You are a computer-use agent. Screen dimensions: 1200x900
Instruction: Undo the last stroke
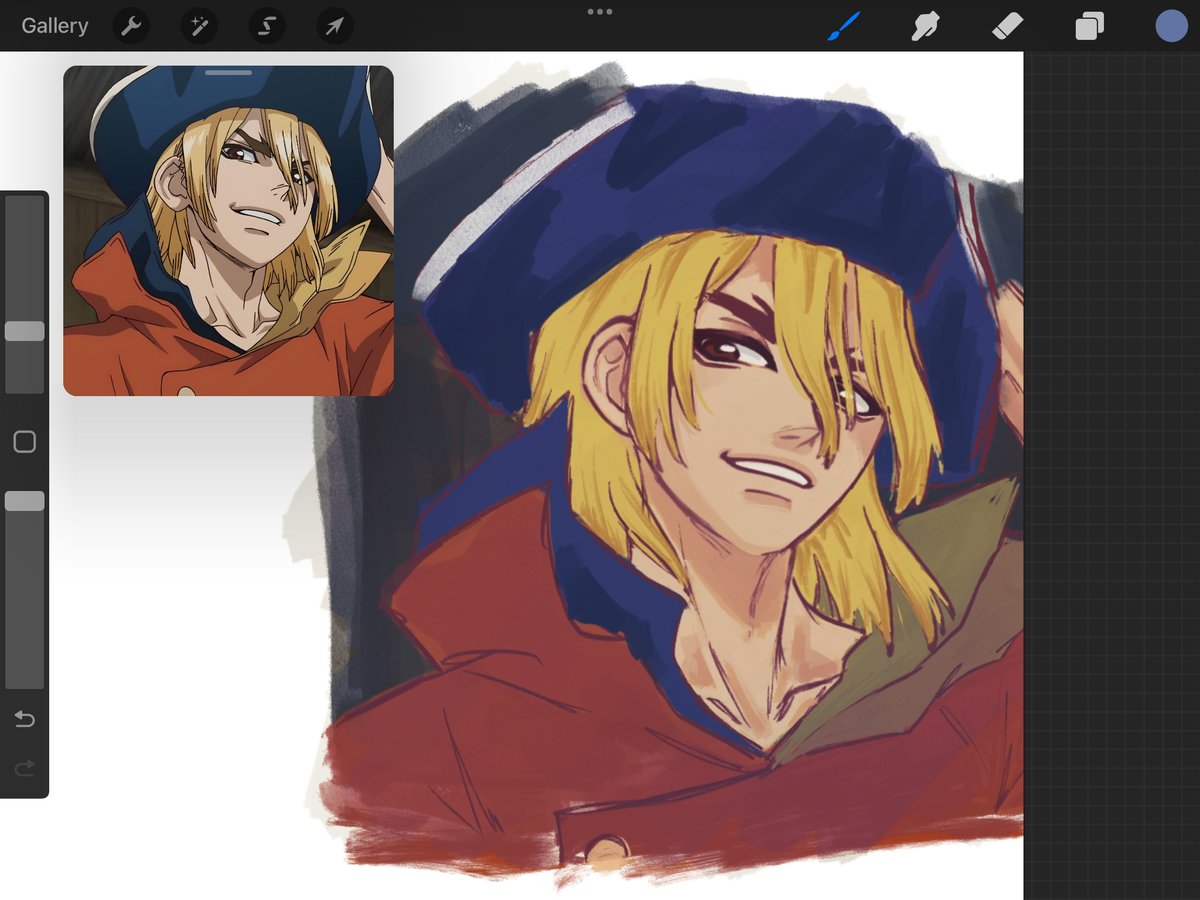tap(24, 719)
